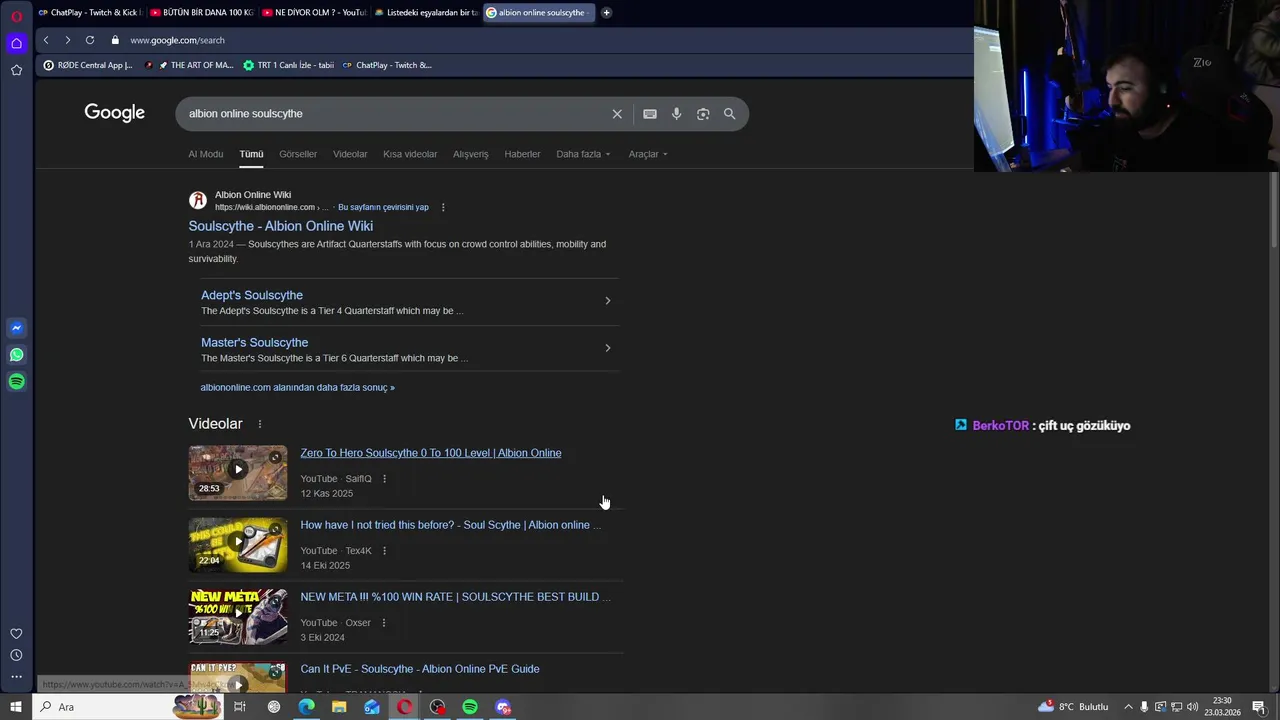Reload the Google search page
Viewport: 1280px width, 720px height.
click(x=90, y=40)
